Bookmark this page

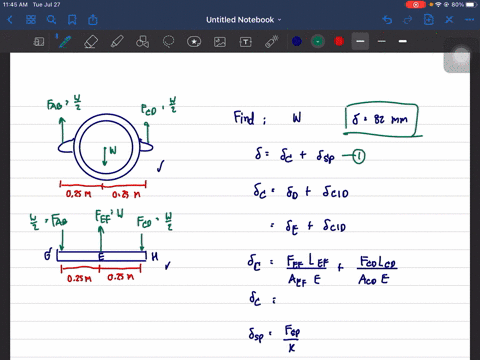point(72,20)
